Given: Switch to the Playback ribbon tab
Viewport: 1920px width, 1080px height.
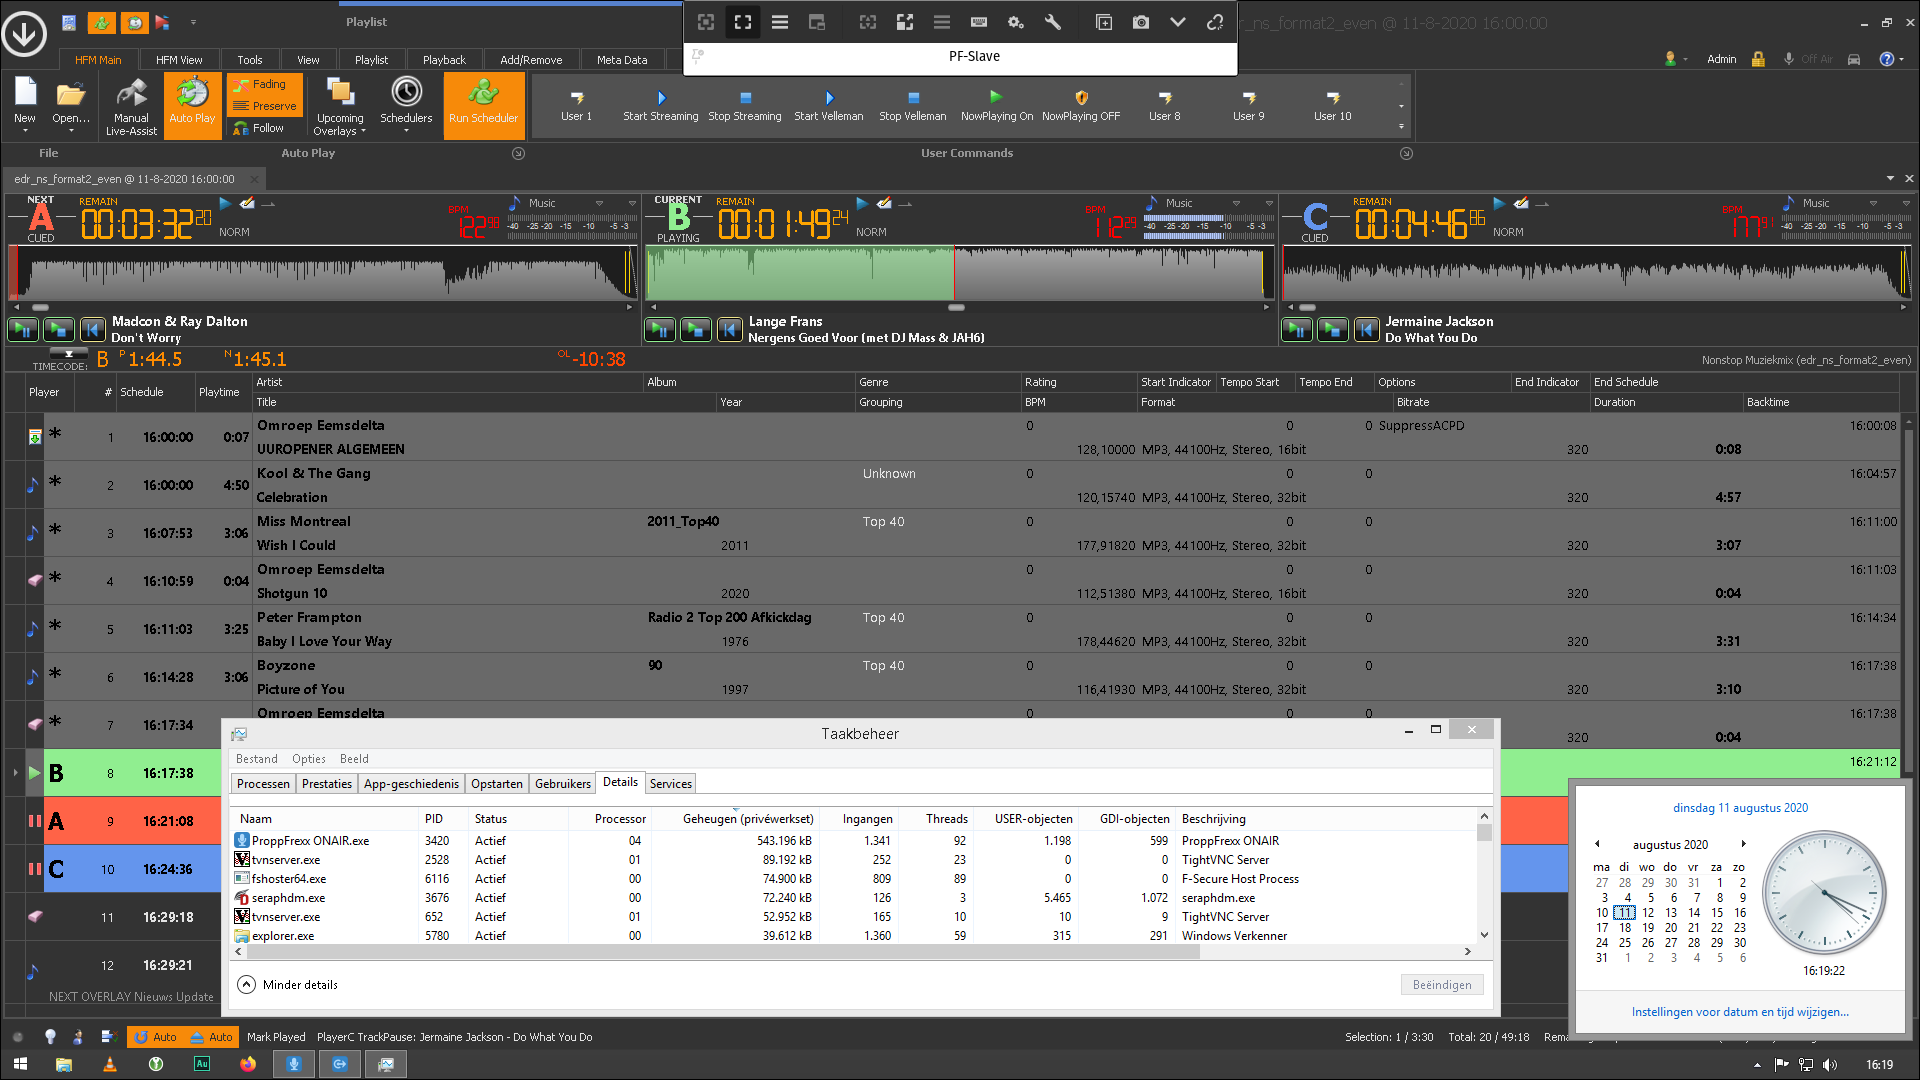Looking at the screenshot, I should (444, 60).
